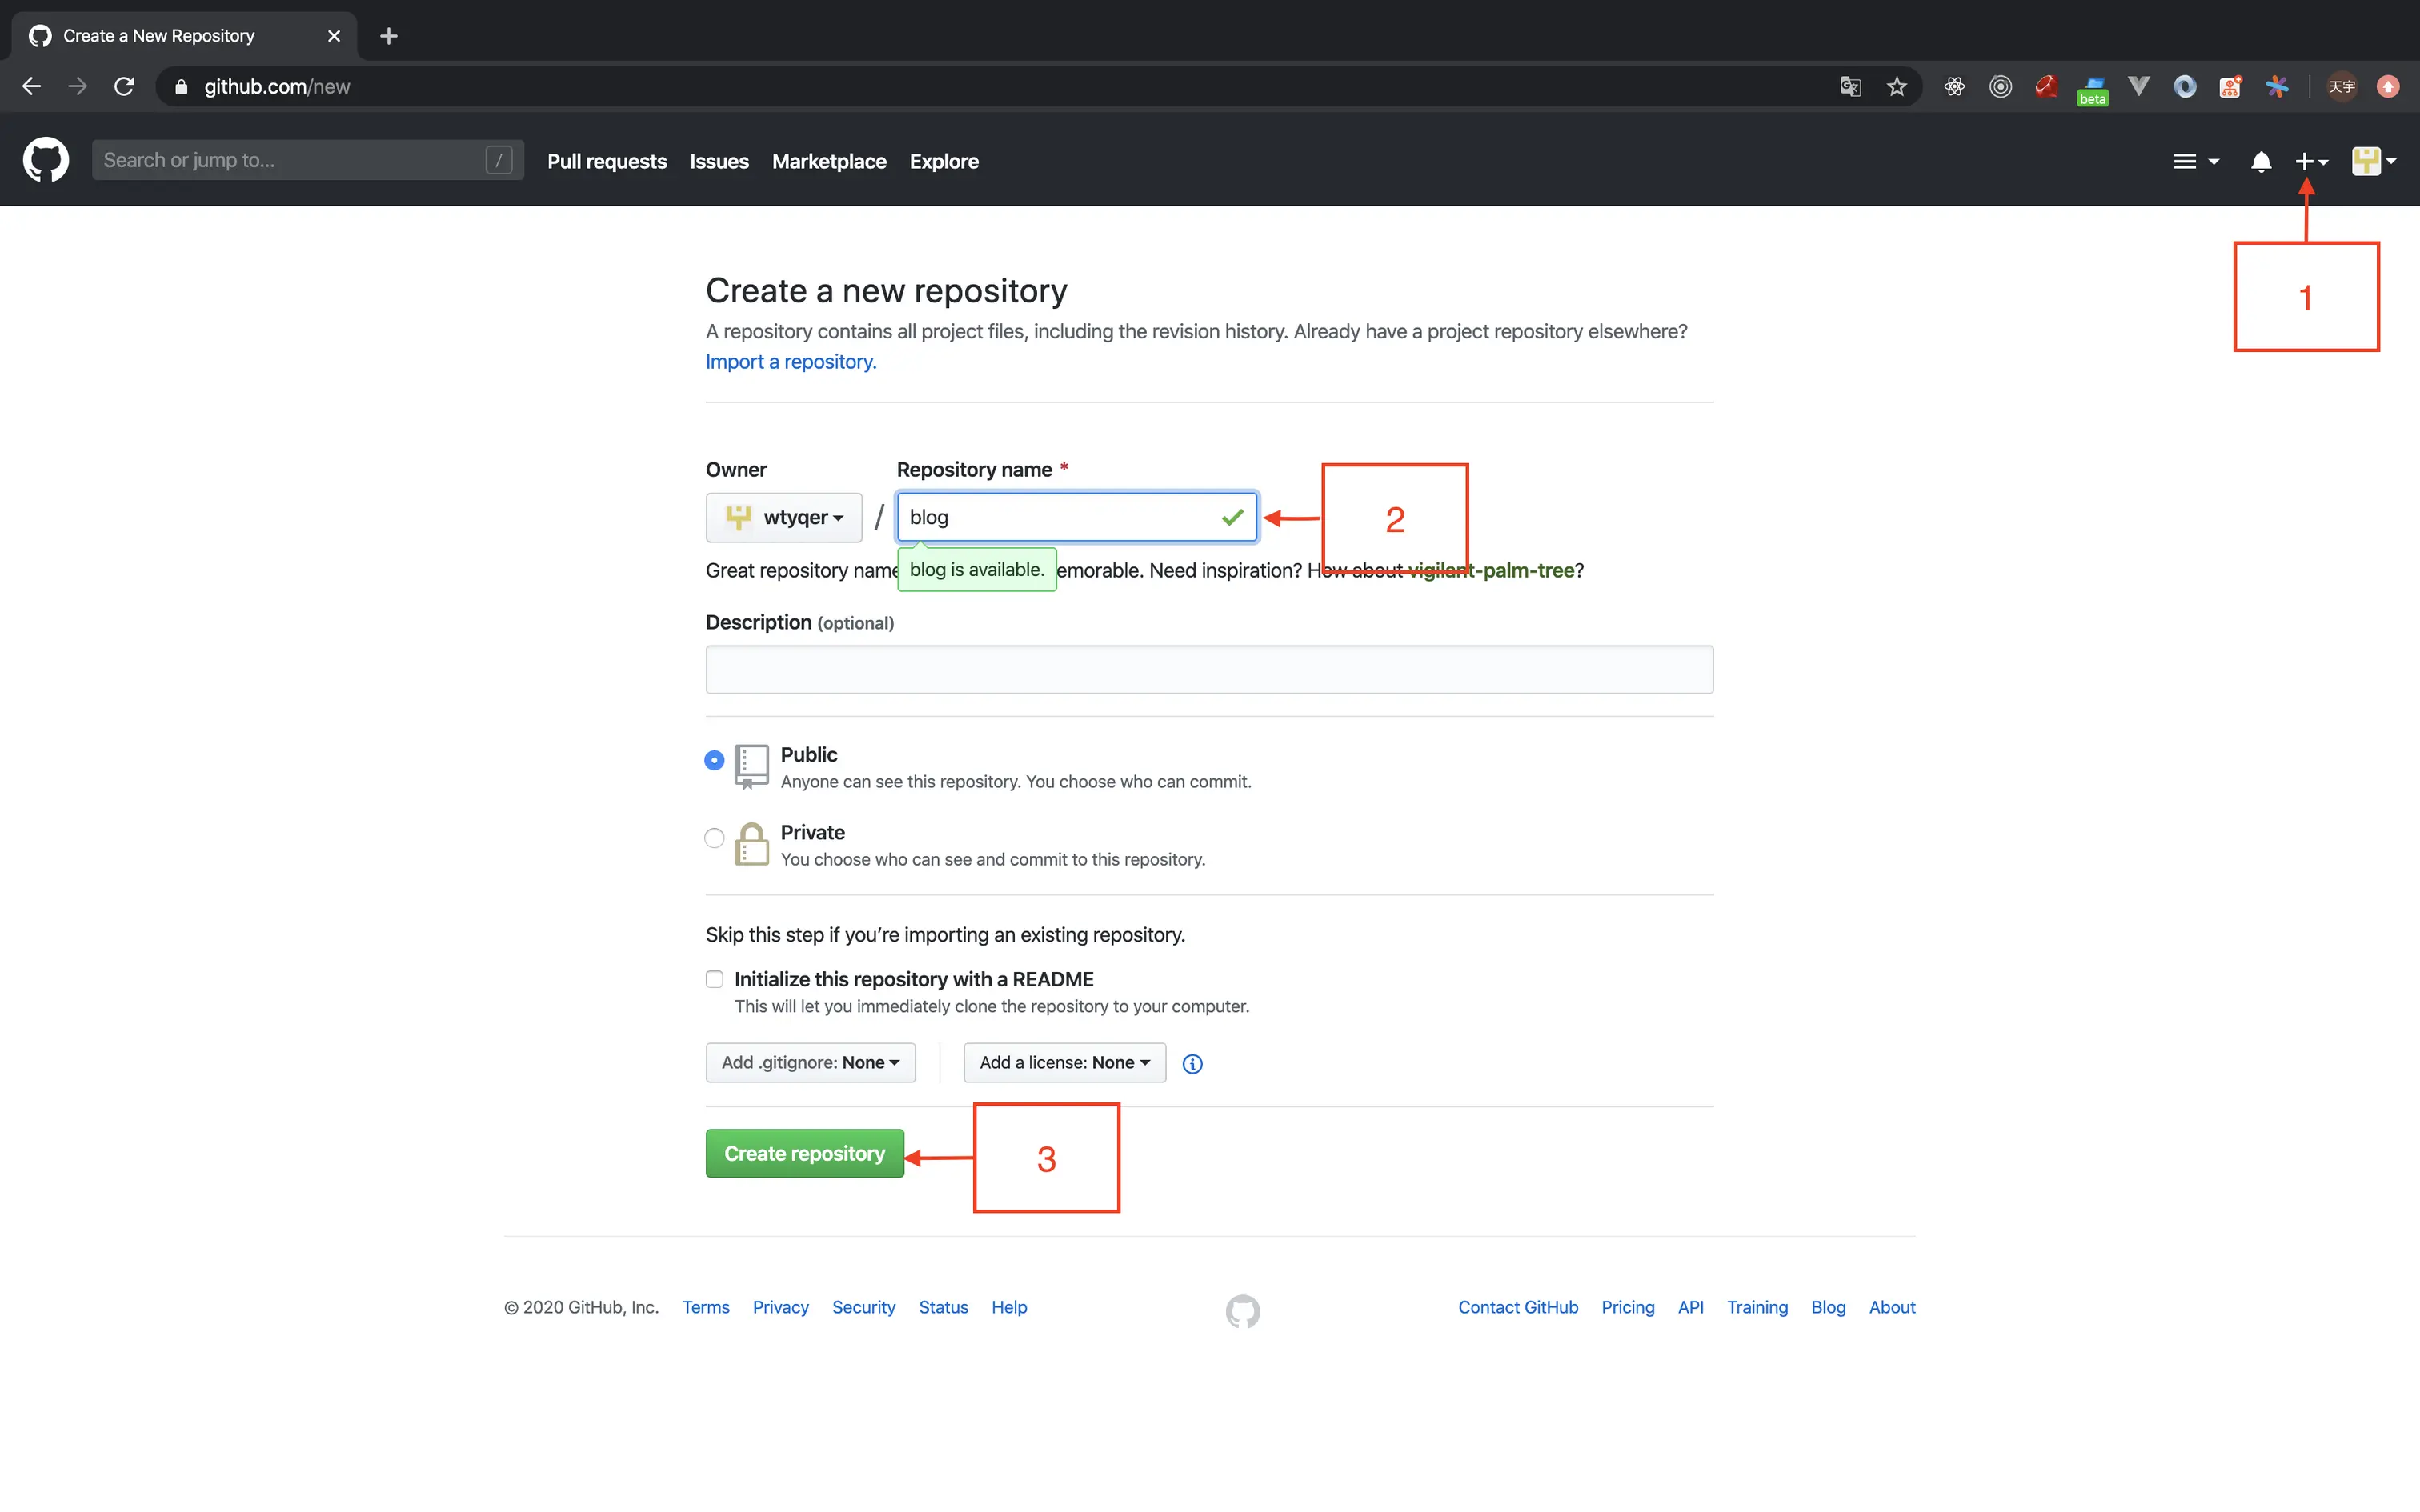
Task: Follow the Import a repository link
Action: [790, 362]
